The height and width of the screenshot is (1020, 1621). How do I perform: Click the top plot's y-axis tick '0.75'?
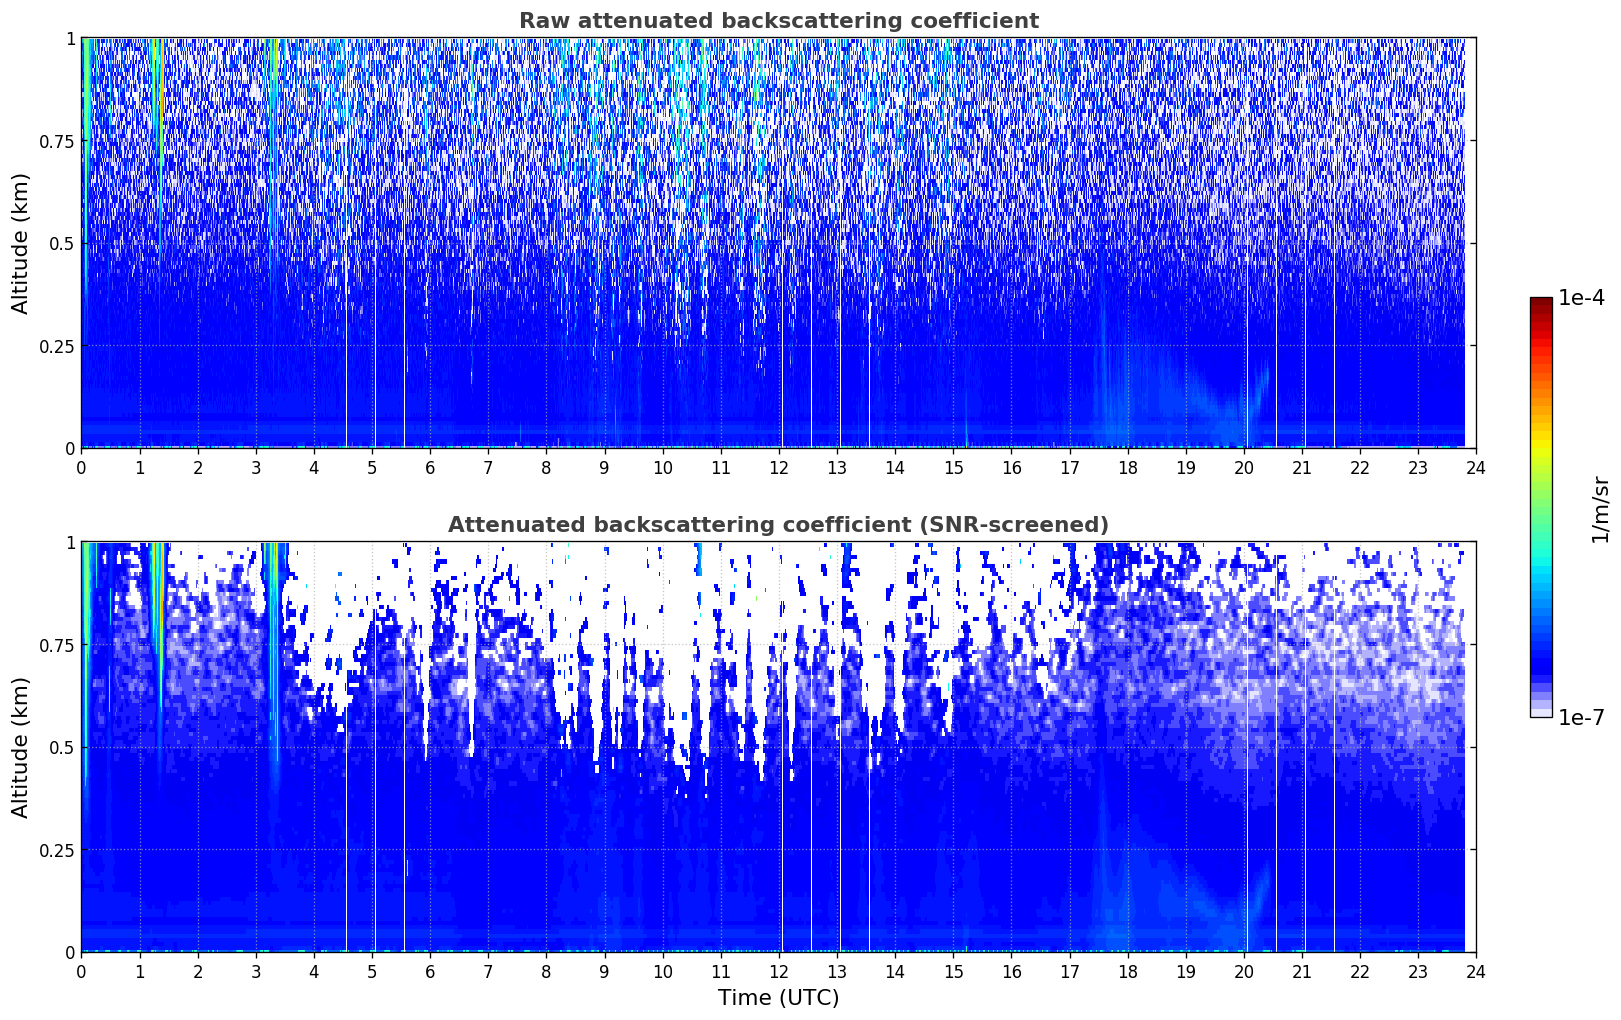tap(57, 141)
